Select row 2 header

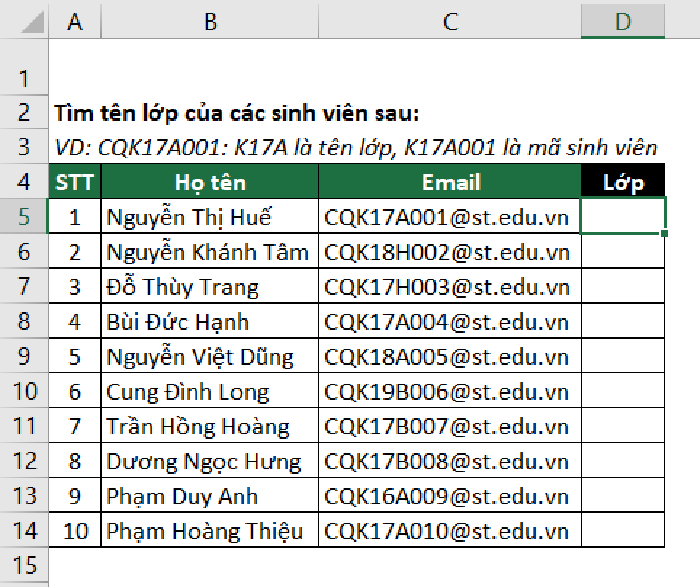click(24, 112)
